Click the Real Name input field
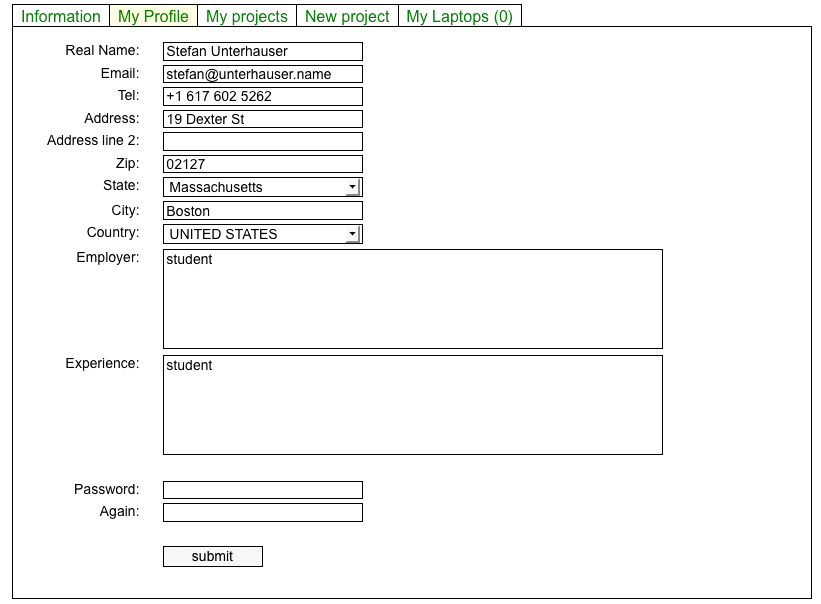Viewport: 821px width, 604px height. coord(262,51)
